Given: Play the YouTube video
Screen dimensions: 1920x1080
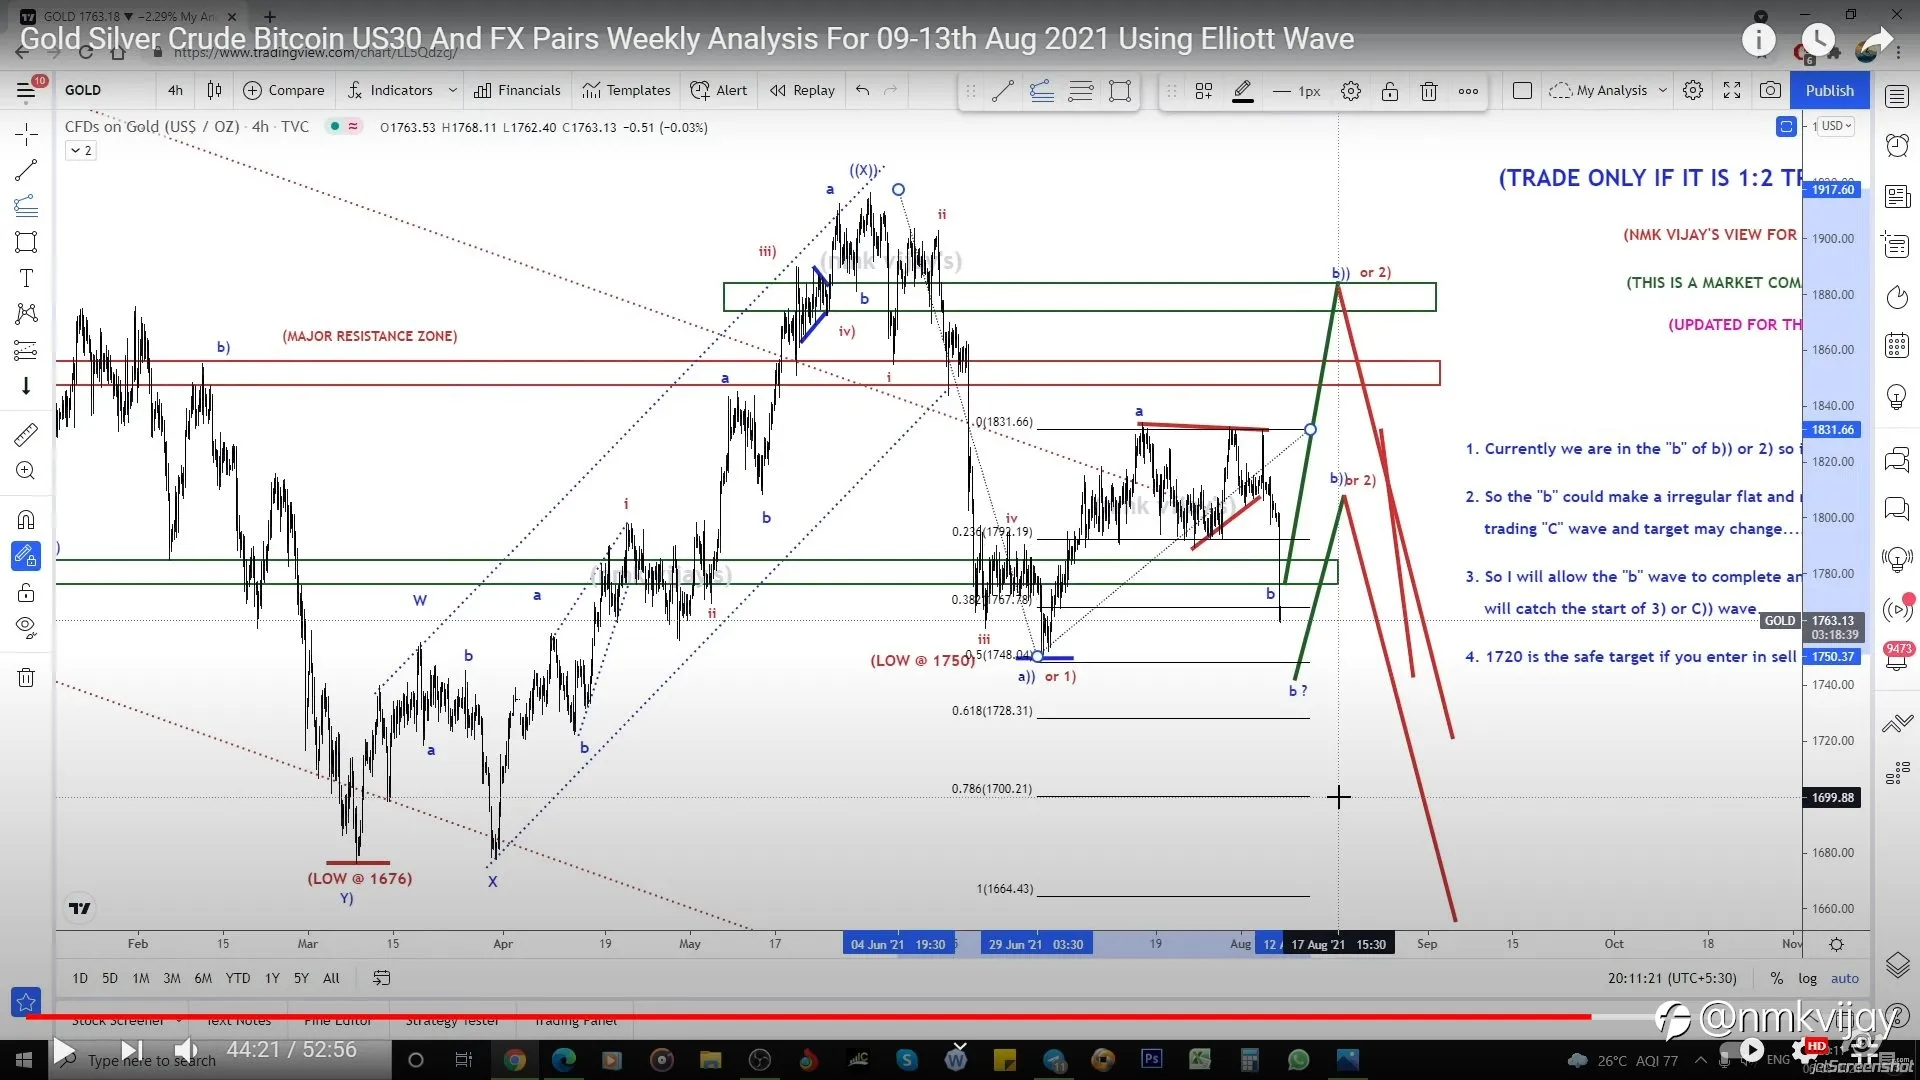Looking at the screenshot, I should [64, 1049].
